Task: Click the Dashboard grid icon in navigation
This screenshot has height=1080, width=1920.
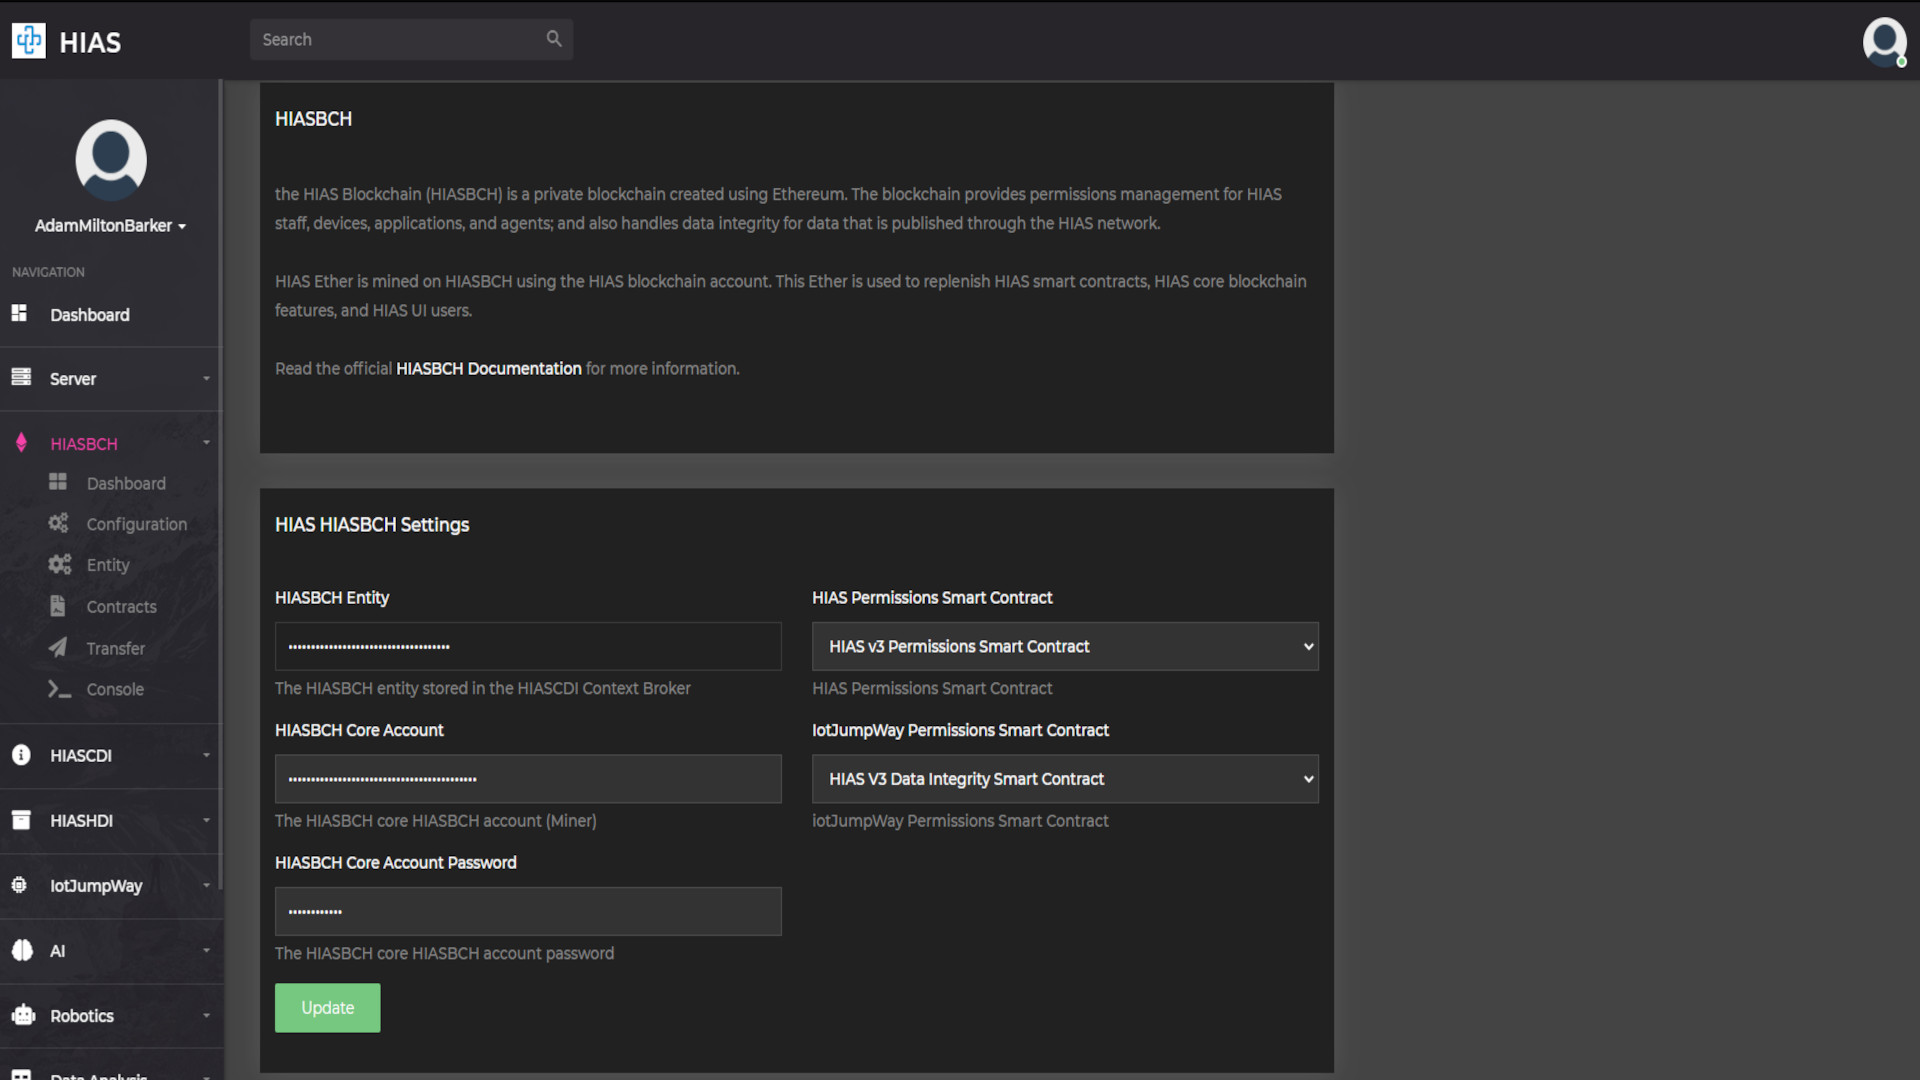Action: 19,313
